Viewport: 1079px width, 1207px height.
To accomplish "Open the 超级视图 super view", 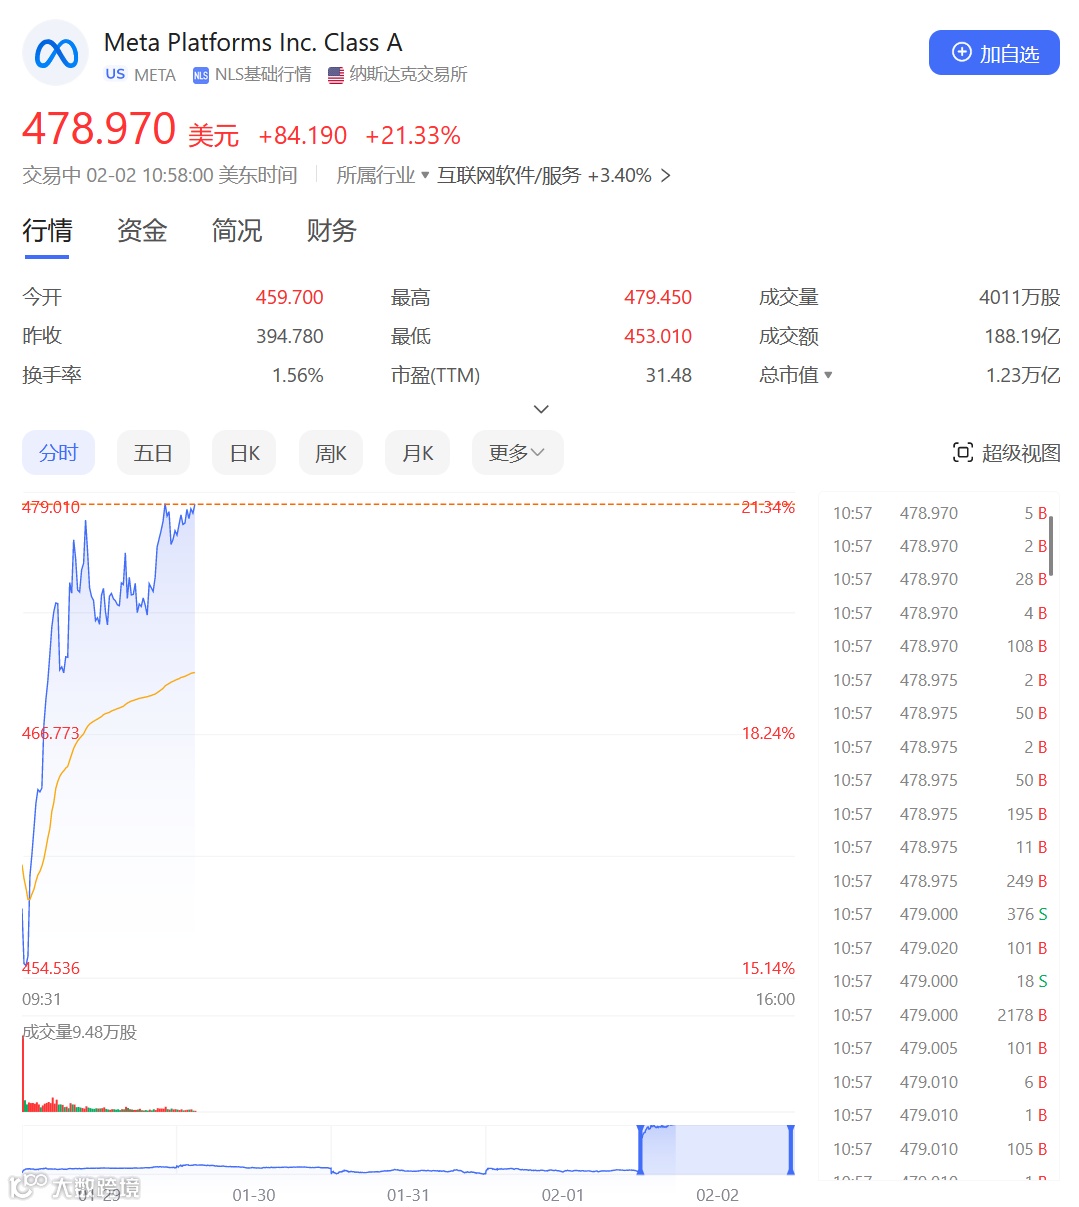I will pyautogui.click(x=1006, y=453).
